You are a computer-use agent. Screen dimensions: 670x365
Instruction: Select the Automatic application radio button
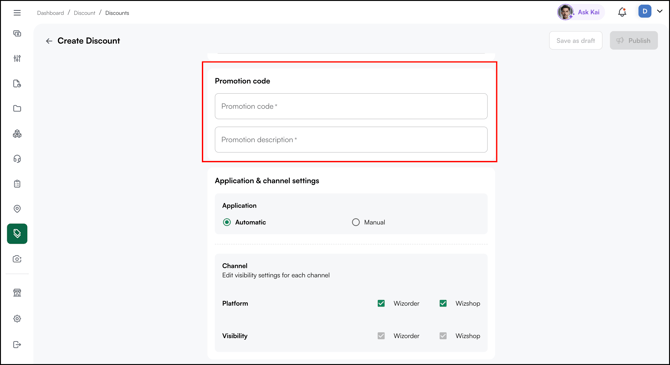227,222
